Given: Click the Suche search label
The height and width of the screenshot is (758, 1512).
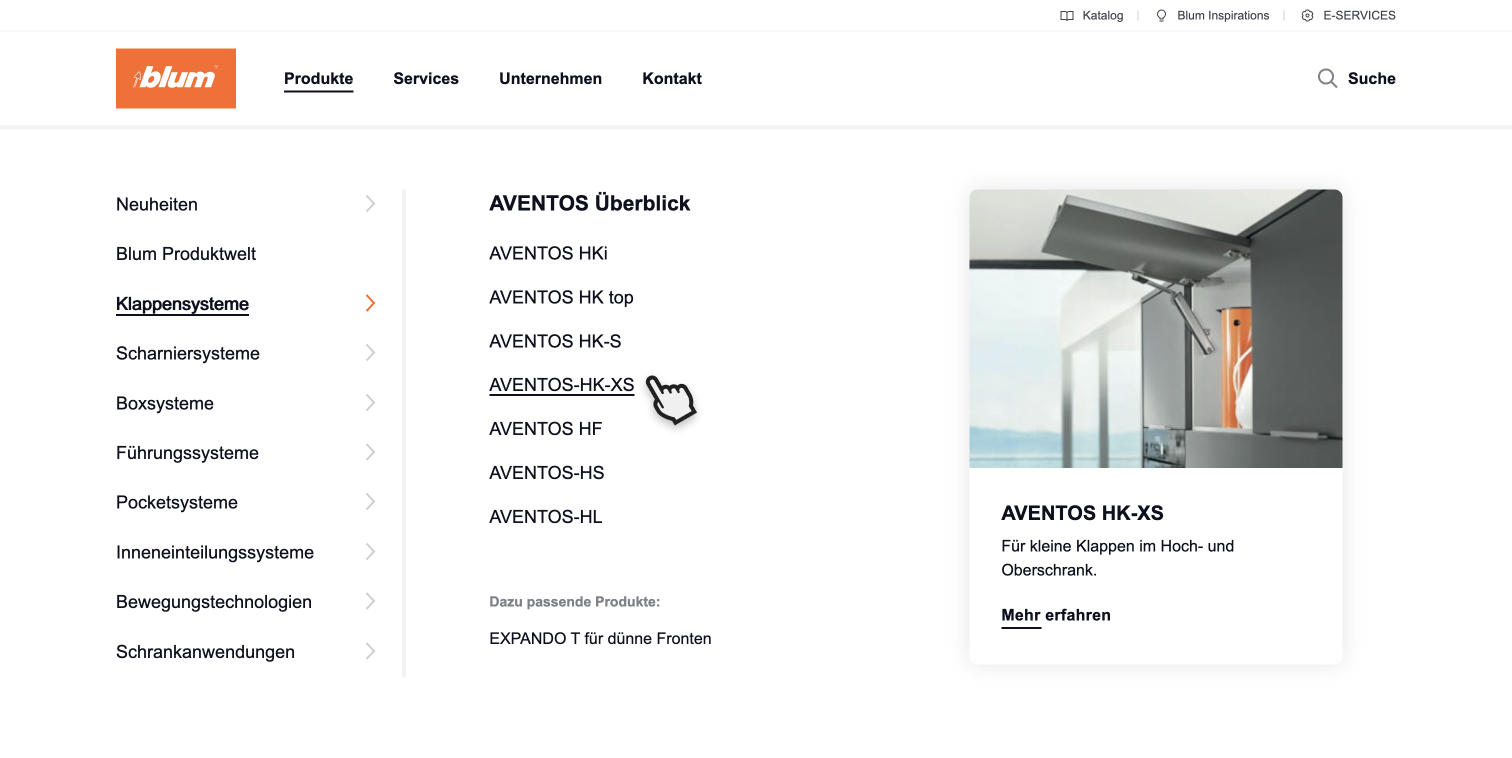Looking at the screenshot, I should pos(1371,78).
